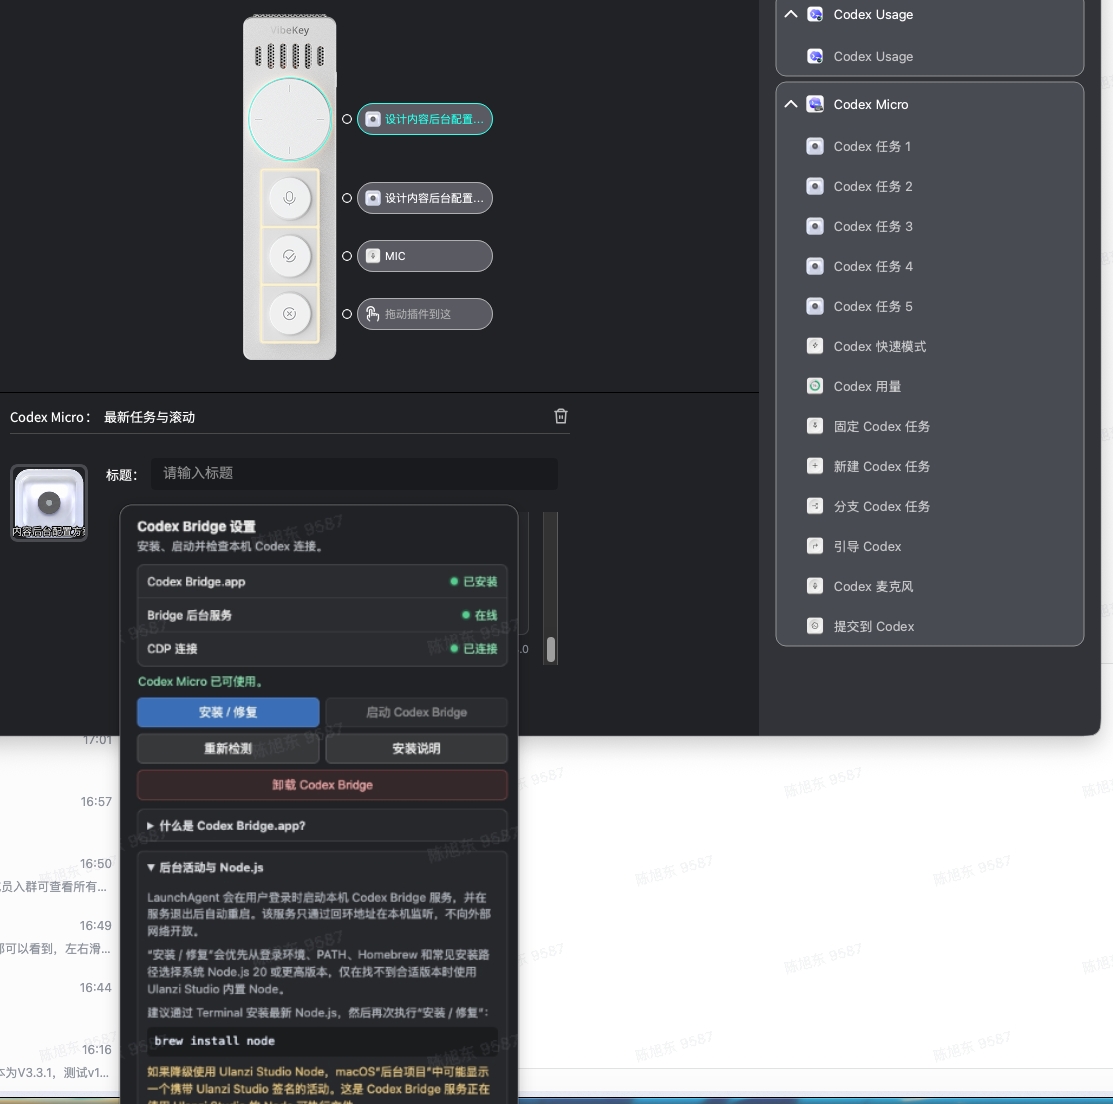
Task: Click the Codex 任务 2 plugin icon
Action: pyautogui.click(x=815, y=186)
